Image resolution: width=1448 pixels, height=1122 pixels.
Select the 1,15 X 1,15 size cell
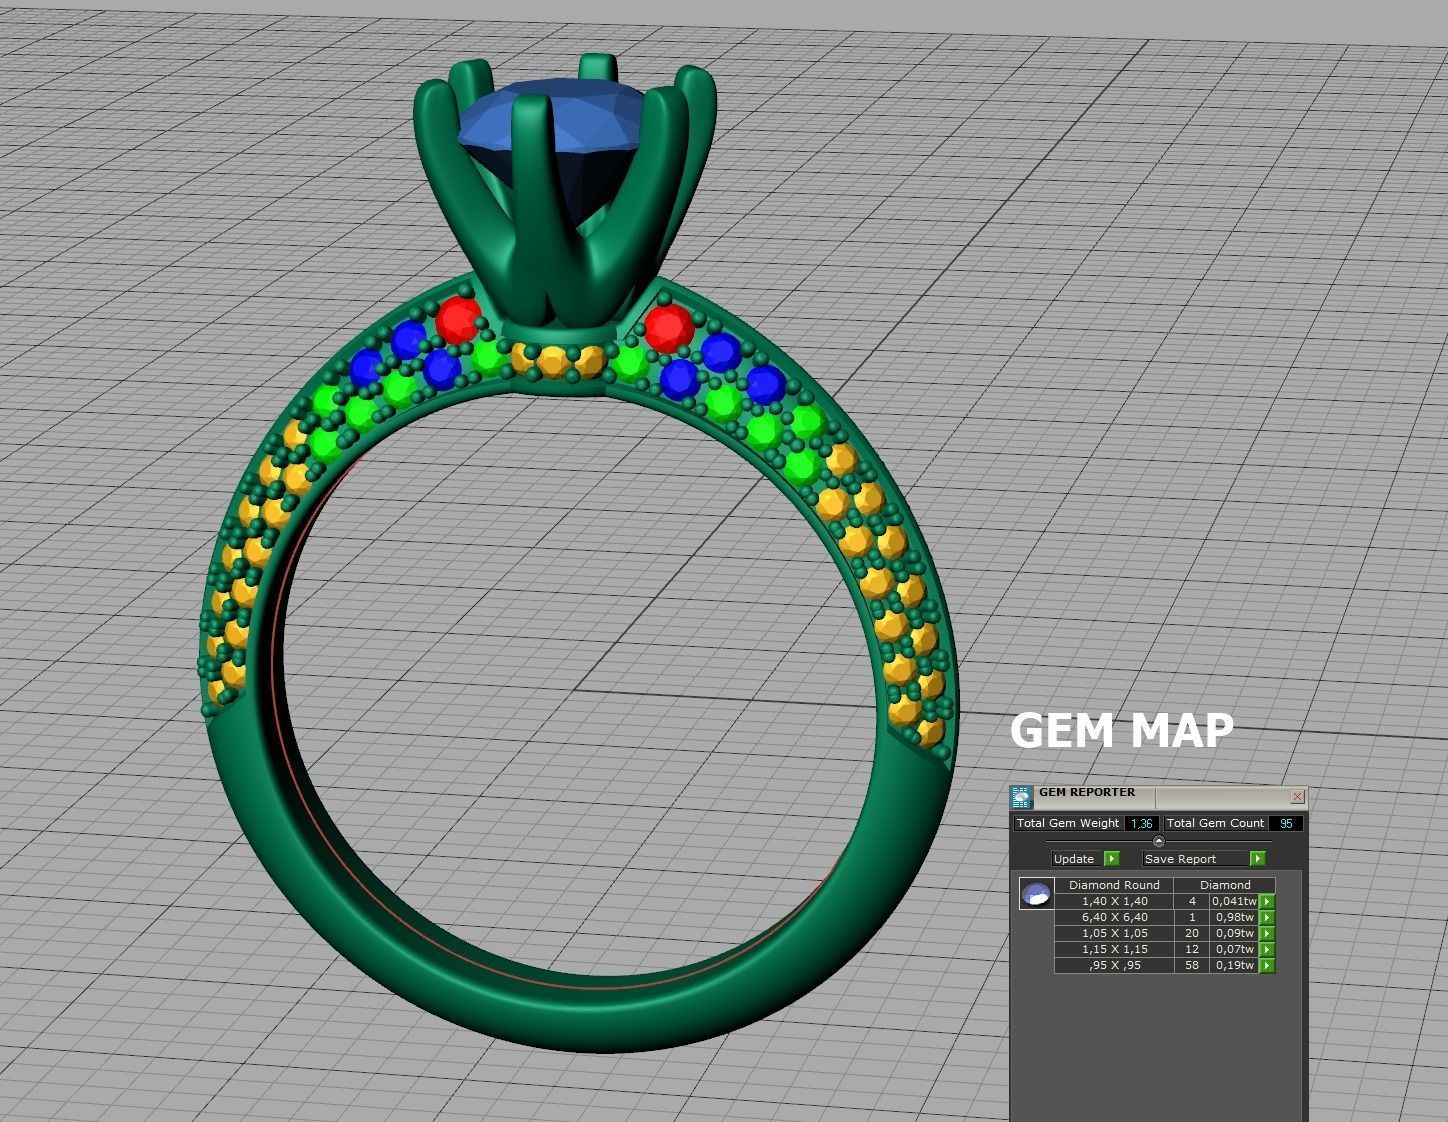[x=1114, y=949]
